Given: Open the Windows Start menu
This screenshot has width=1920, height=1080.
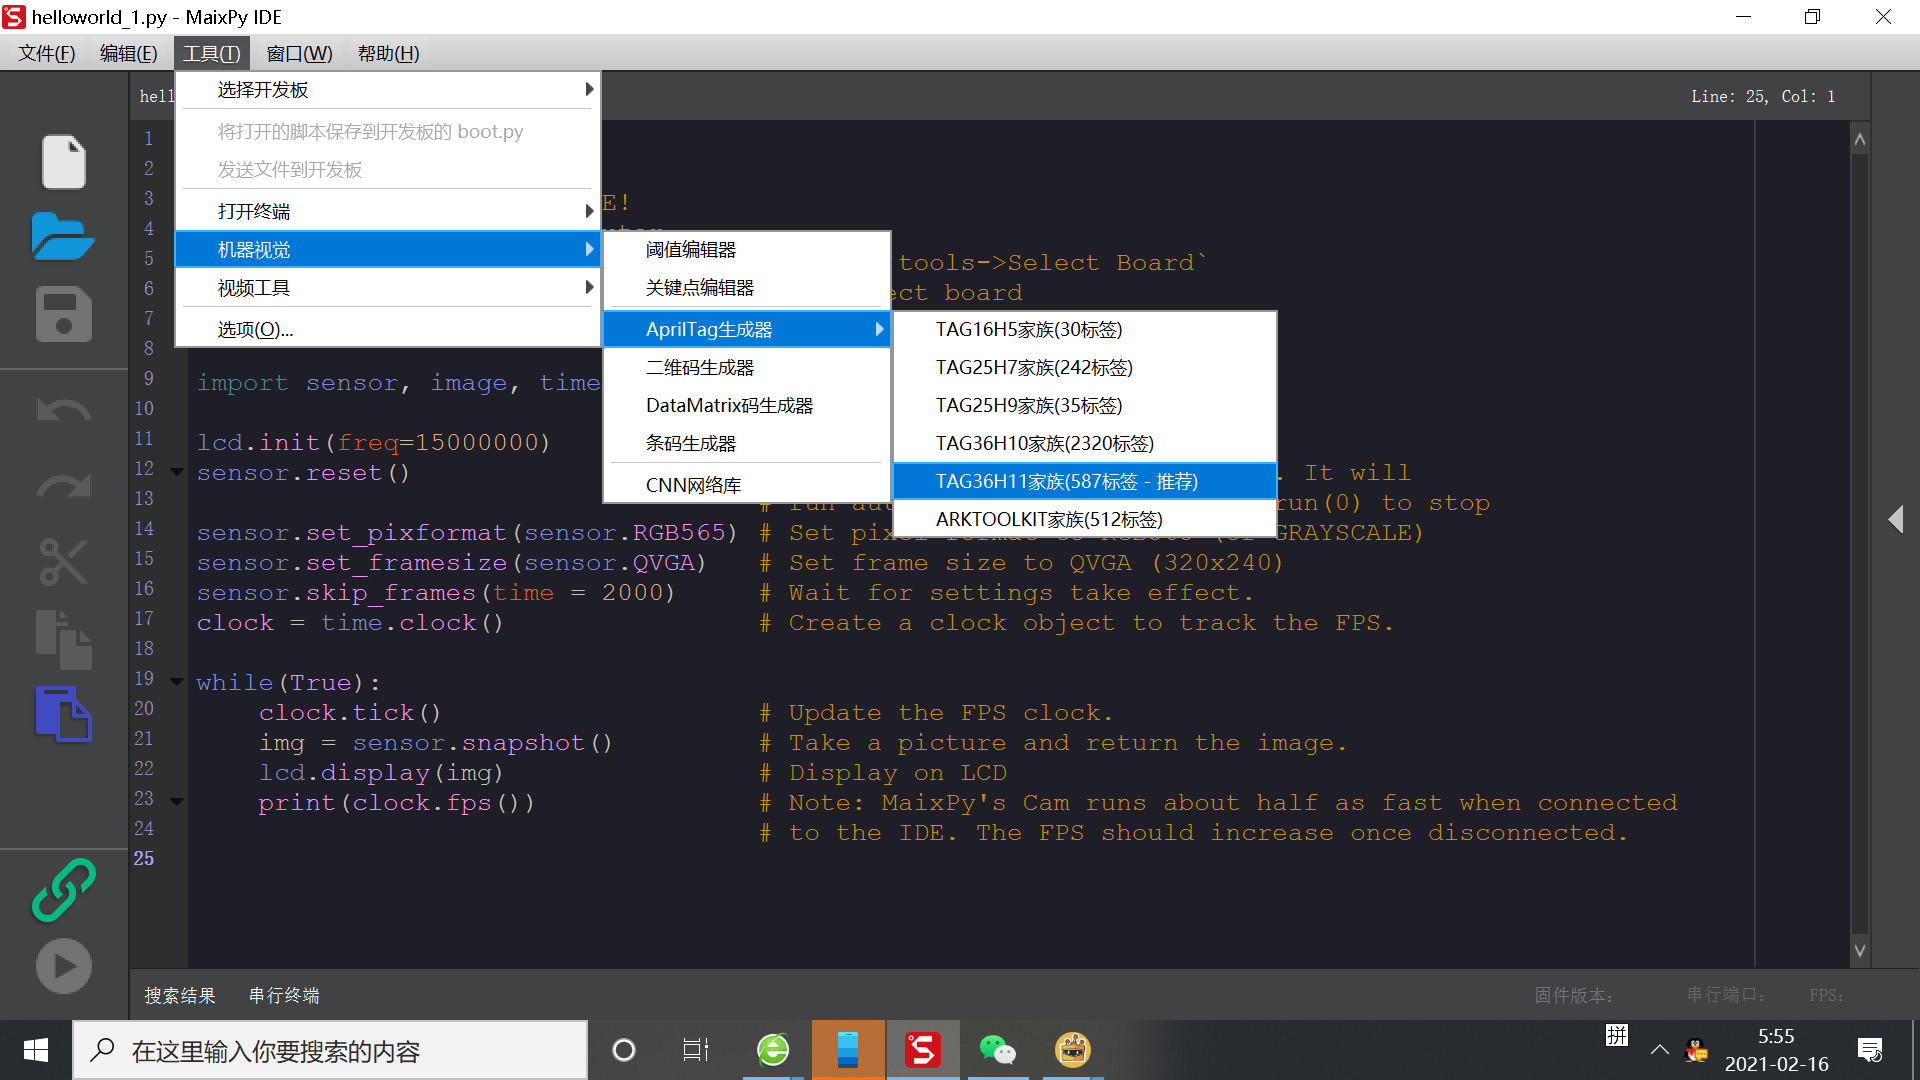Looking at the screenshot, I should (x=36, y=1050).
